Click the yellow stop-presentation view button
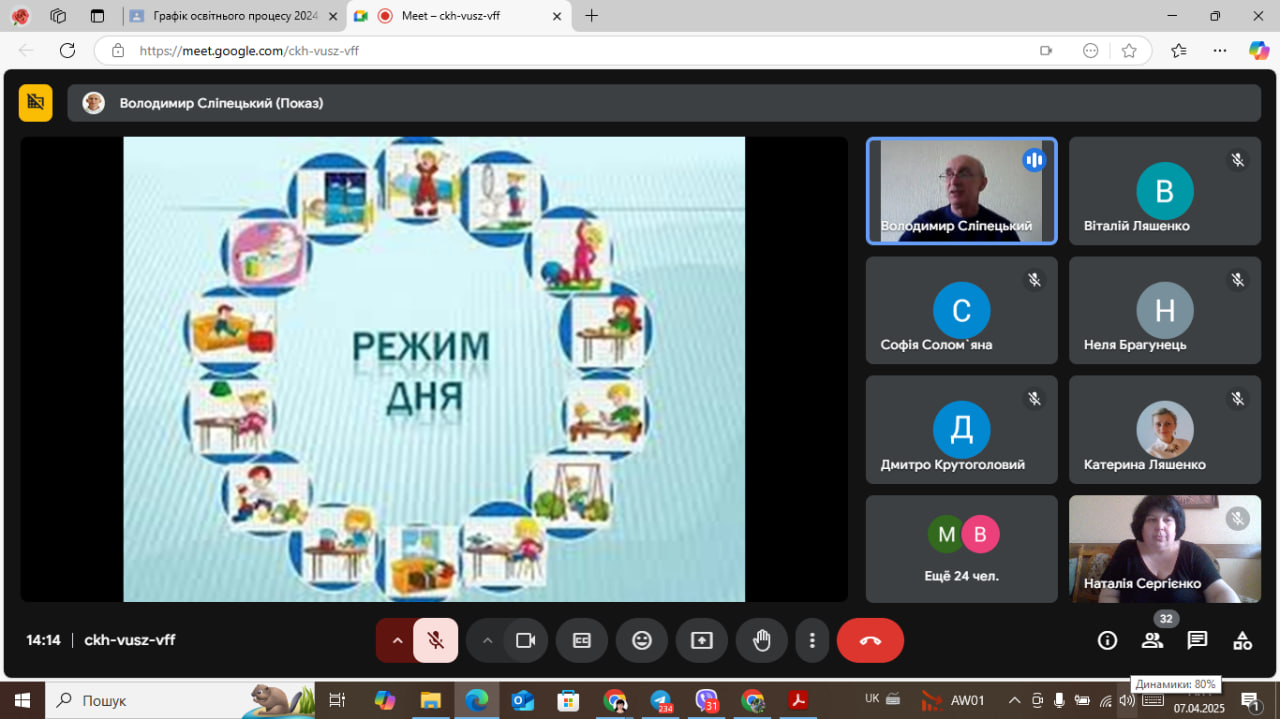Screen dimensions: 1280x719 point(36,103)
